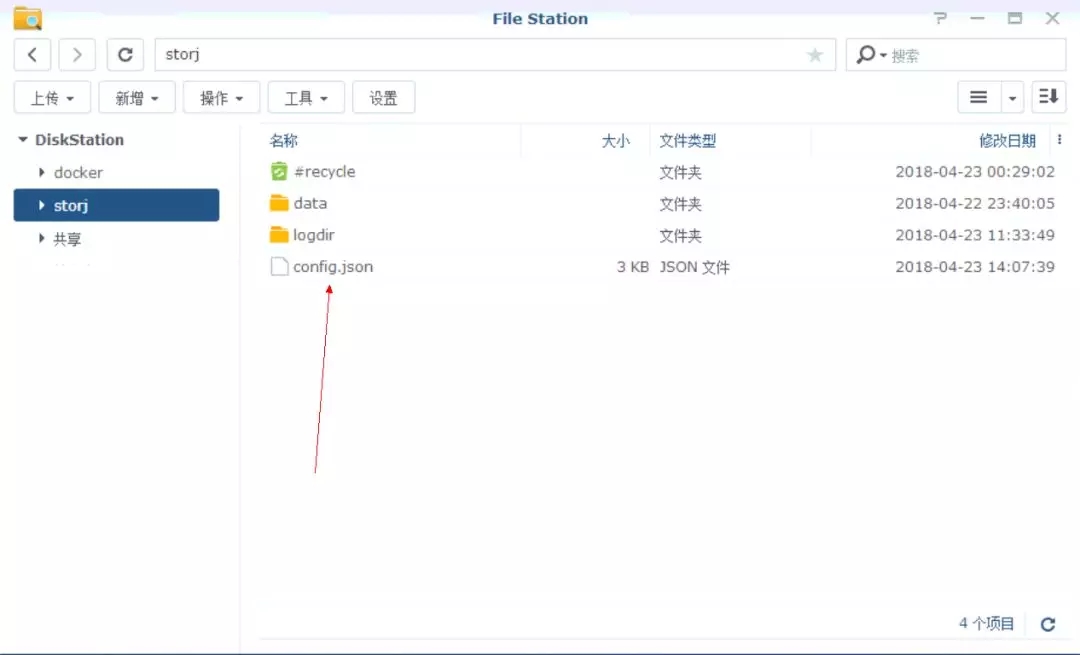
Task: Close the File Station window
Action: click(1052, 19)
